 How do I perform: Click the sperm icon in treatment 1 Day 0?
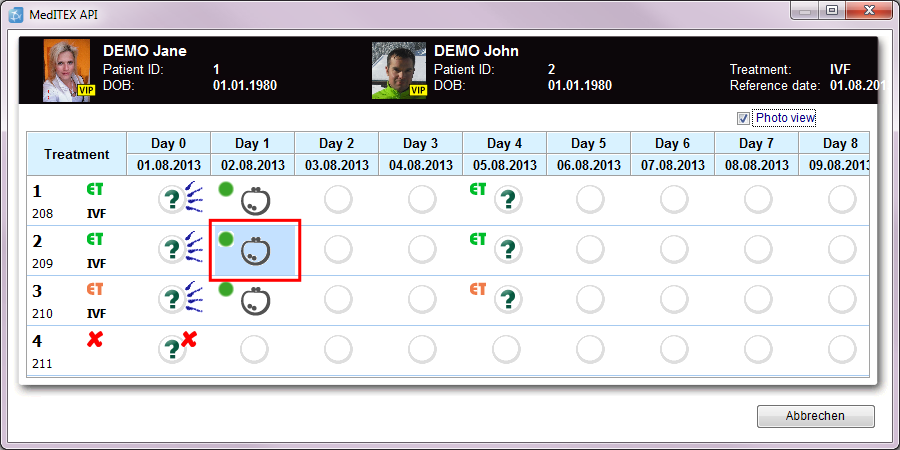[x=196, y=198]
